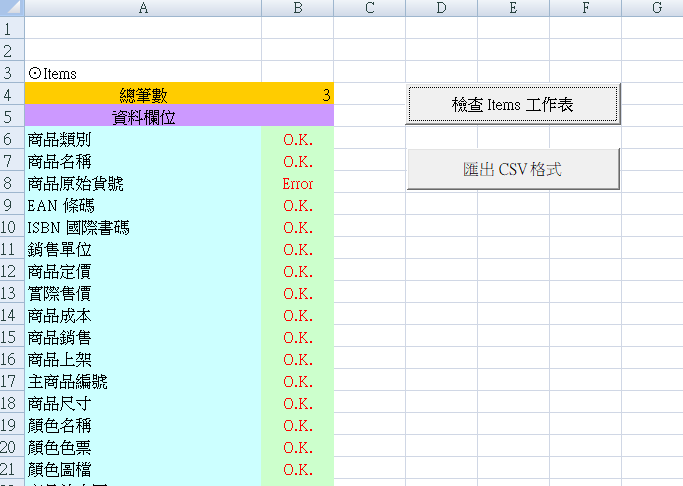
Task: Select O.K. status beside 顏色圖檔
Action: (298, 468)
